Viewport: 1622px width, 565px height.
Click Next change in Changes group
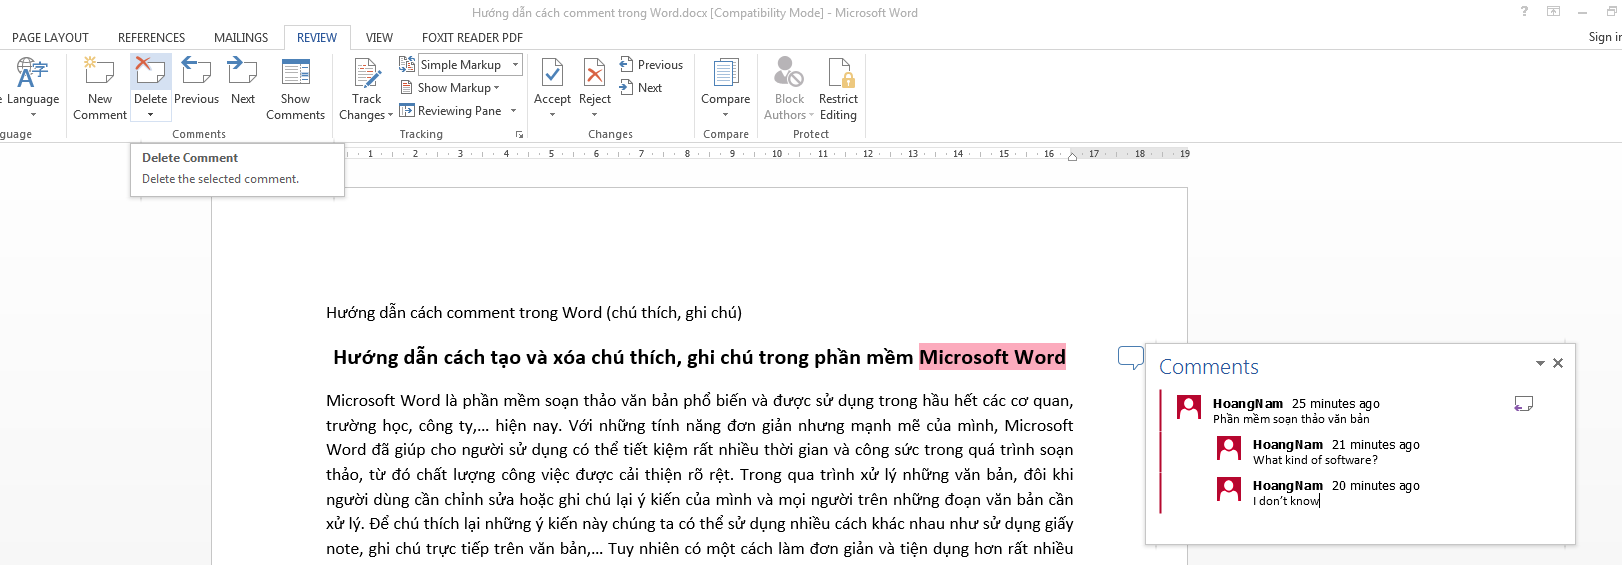(641, 88)
